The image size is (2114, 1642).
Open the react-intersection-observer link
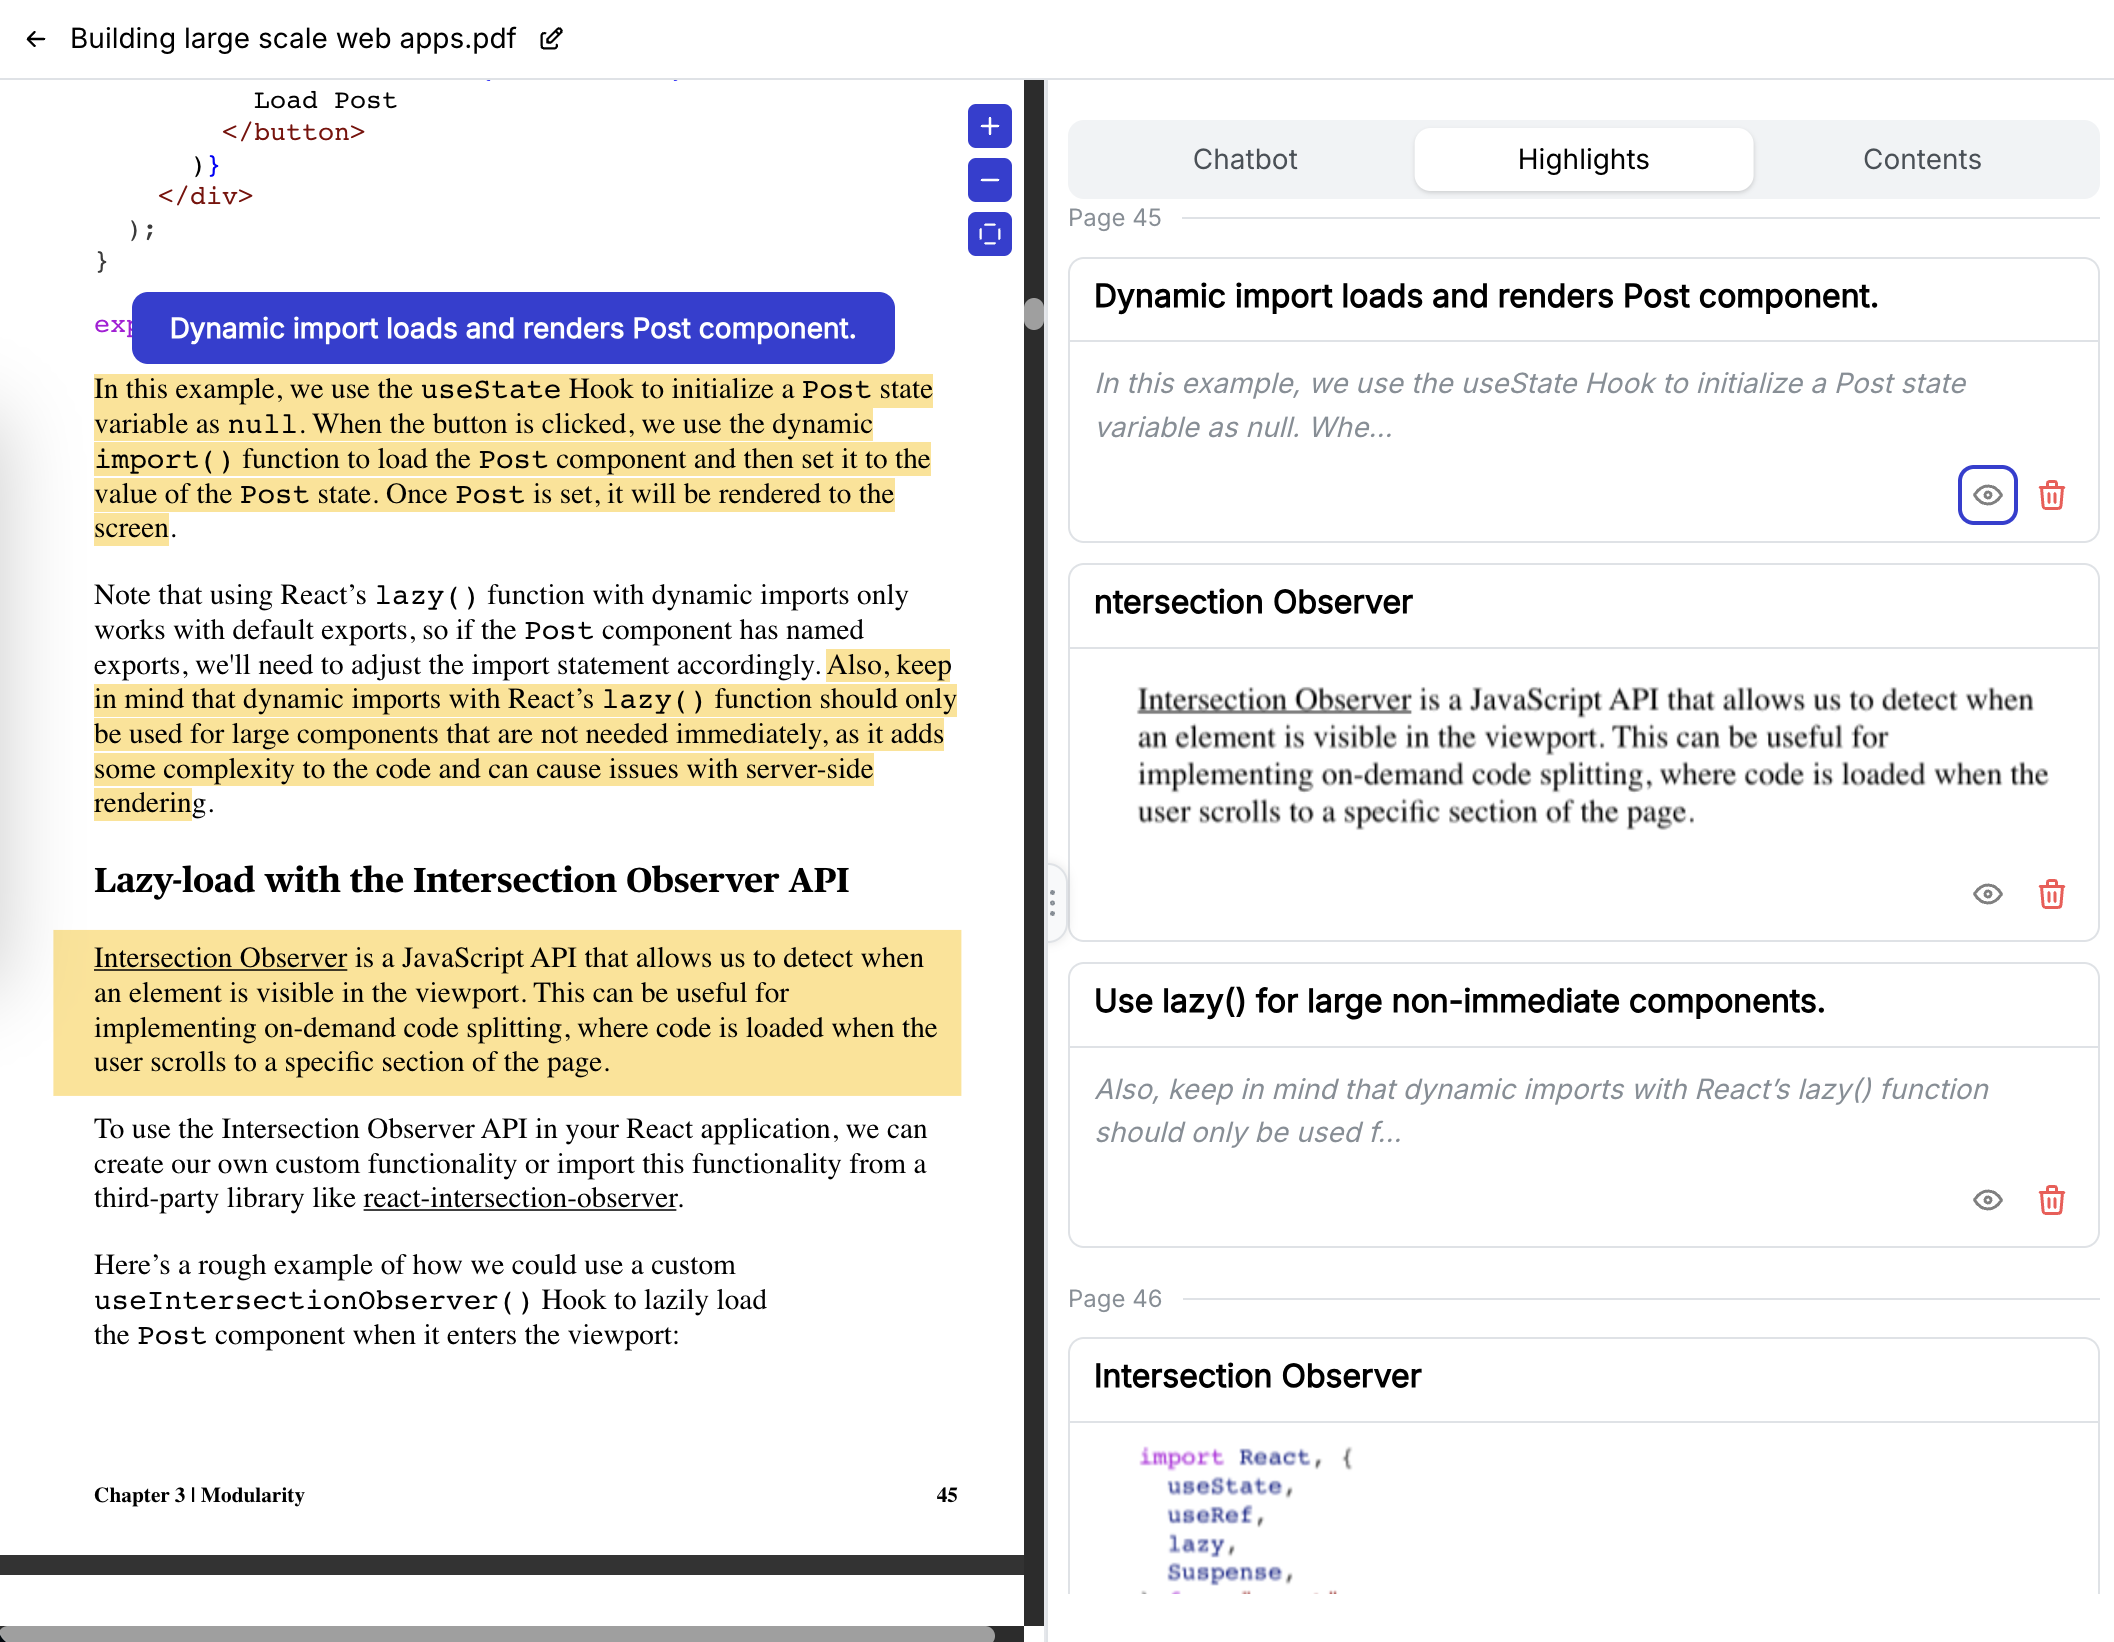click(520, 1198)
